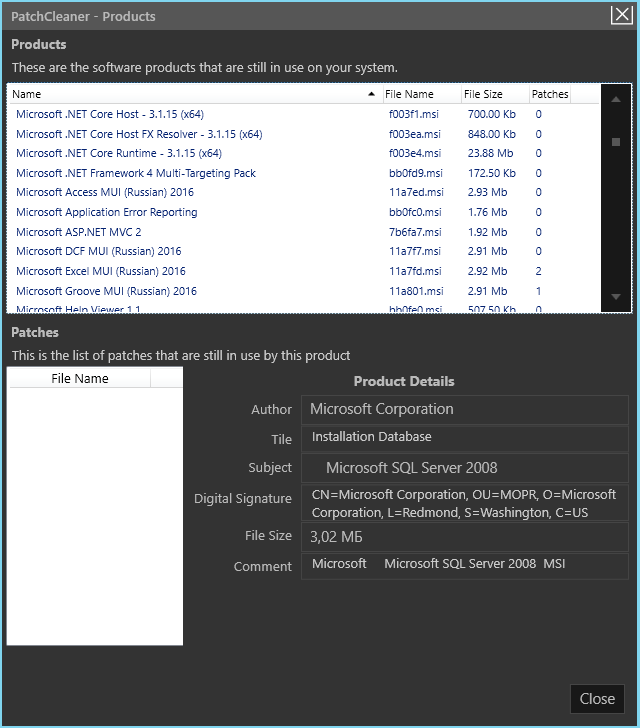640x728 pixels.
Task: Click the 2.93 Mb file size cell
Action: (487, 192)
